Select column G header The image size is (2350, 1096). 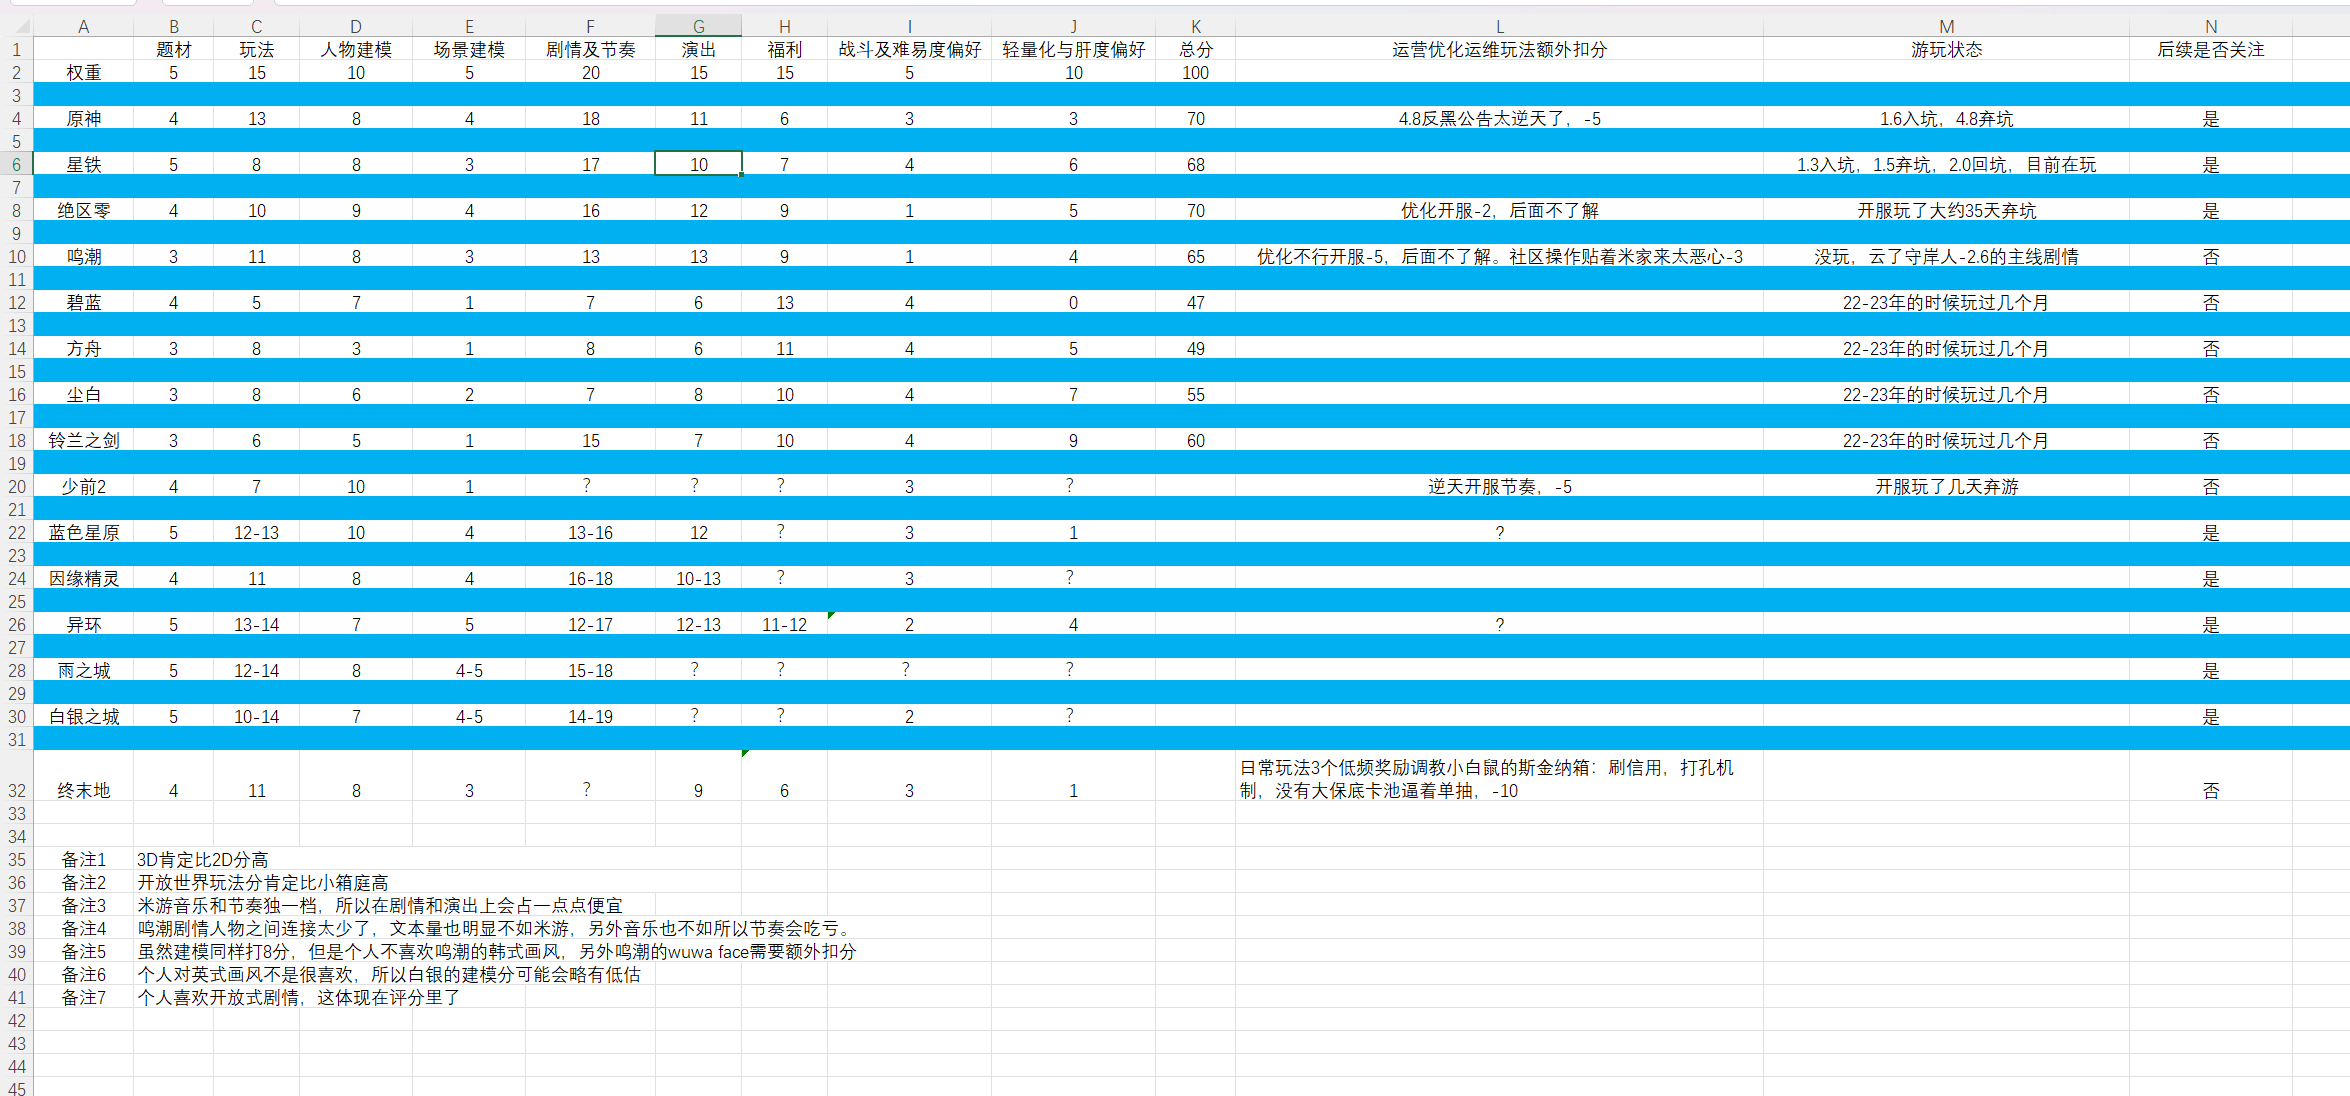(698, 26)
